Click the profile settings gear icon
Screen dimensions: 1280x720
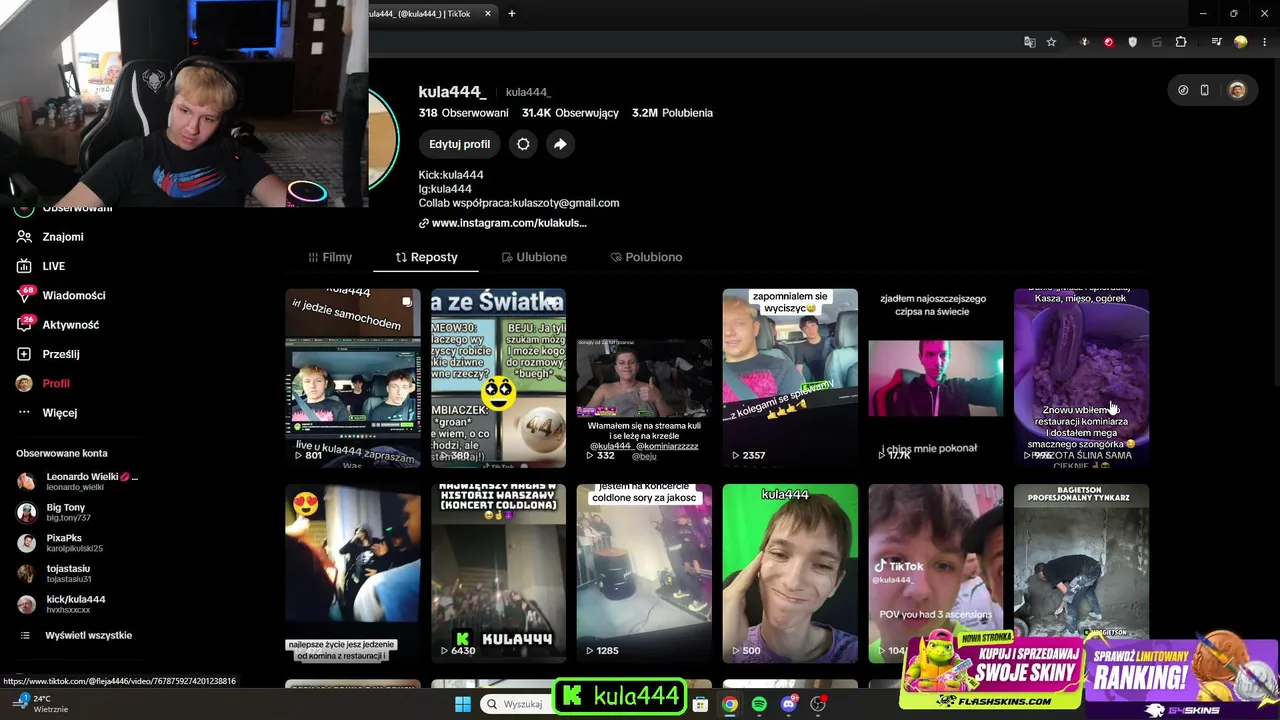[523, 144]
